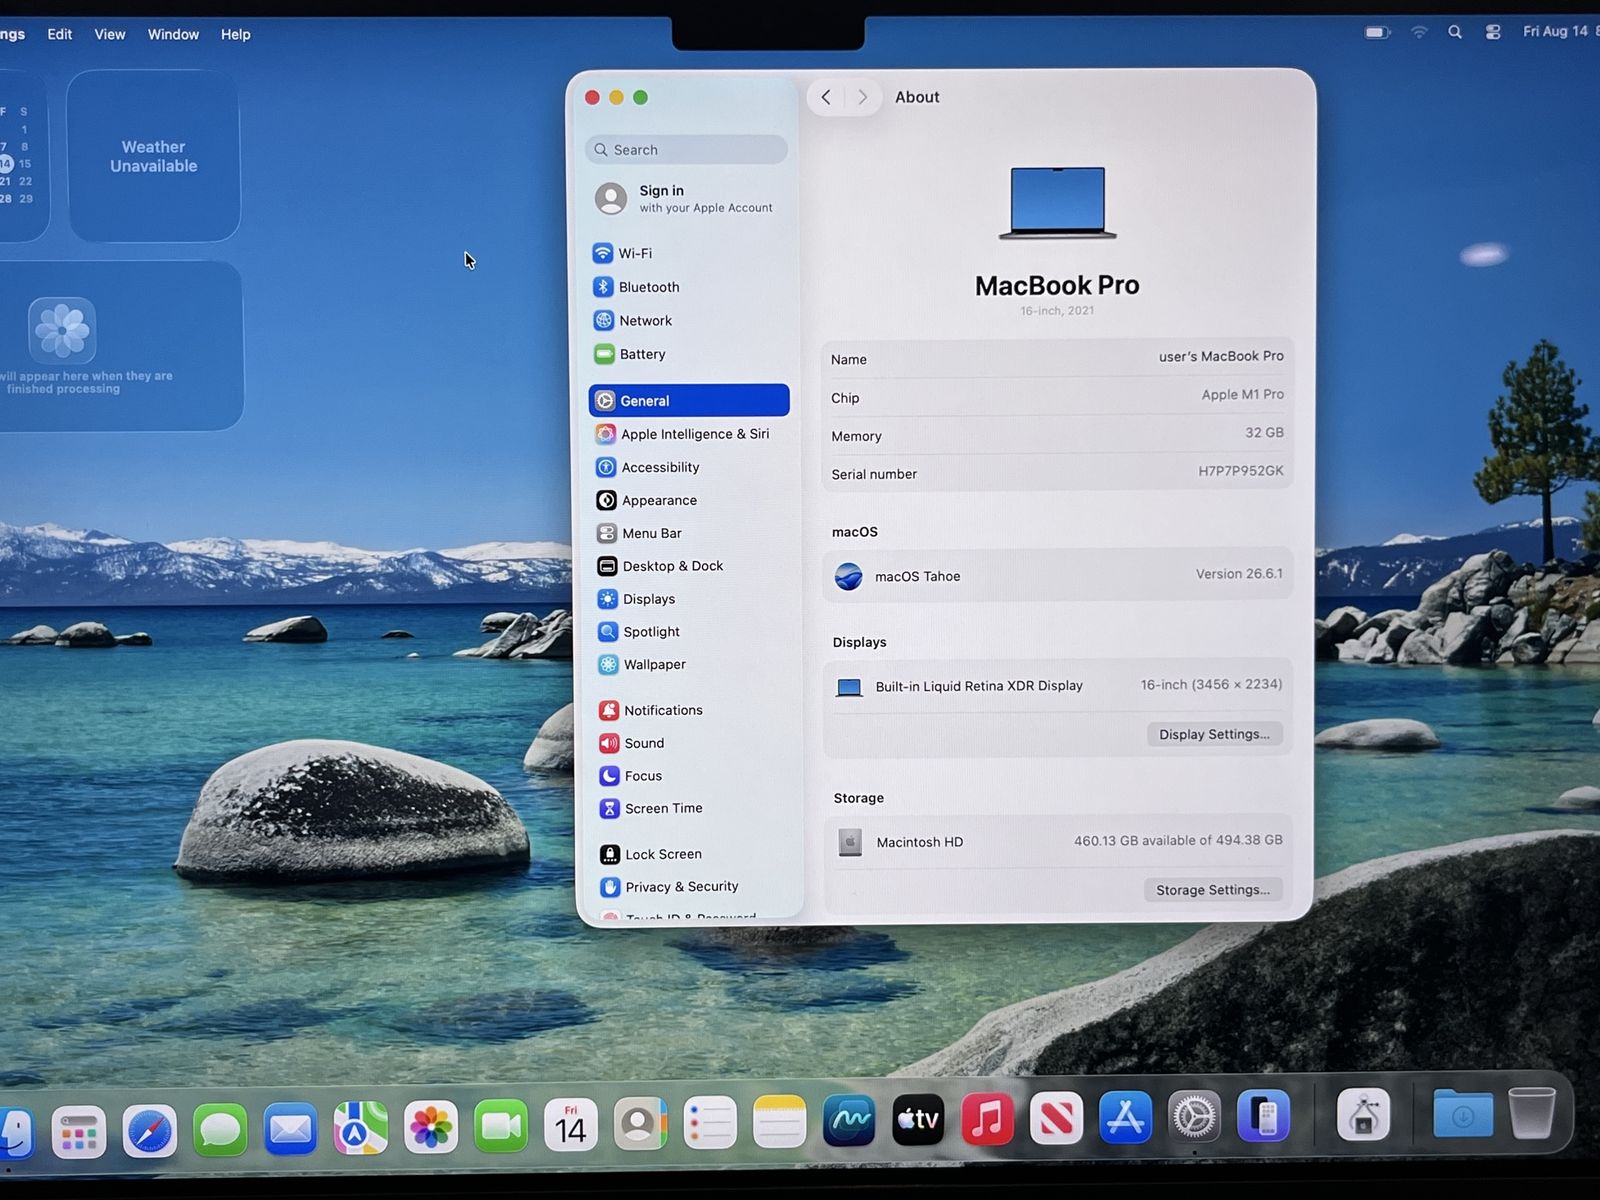
Task: Open Accessibility settings
Action: [x=689, y=467]
